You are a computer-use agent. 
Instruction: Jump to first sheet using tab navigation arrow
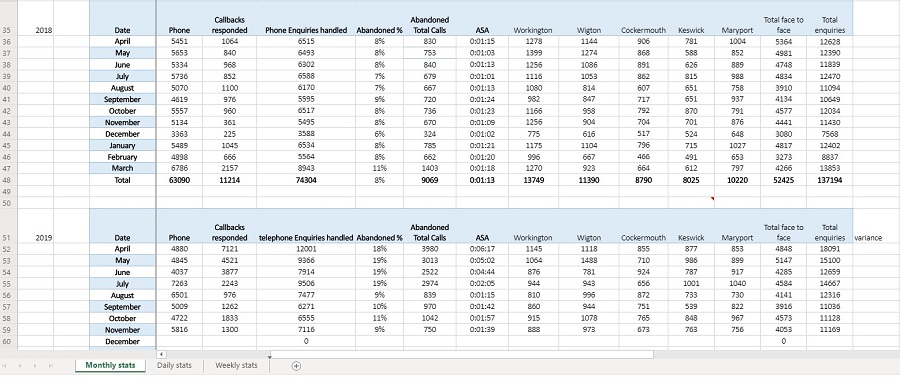coord(5,366)
